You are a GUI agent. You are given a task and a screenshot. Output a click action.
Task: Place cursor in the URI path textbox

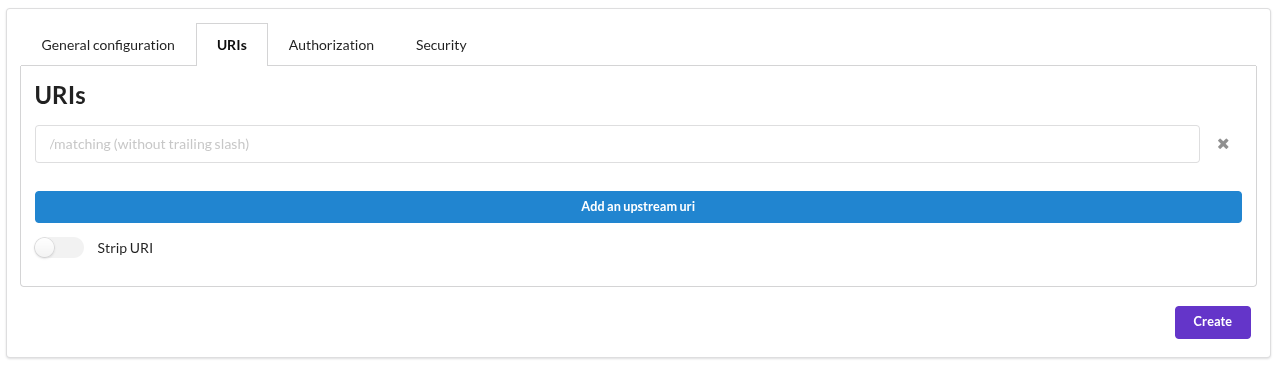[x=617, y=144]
